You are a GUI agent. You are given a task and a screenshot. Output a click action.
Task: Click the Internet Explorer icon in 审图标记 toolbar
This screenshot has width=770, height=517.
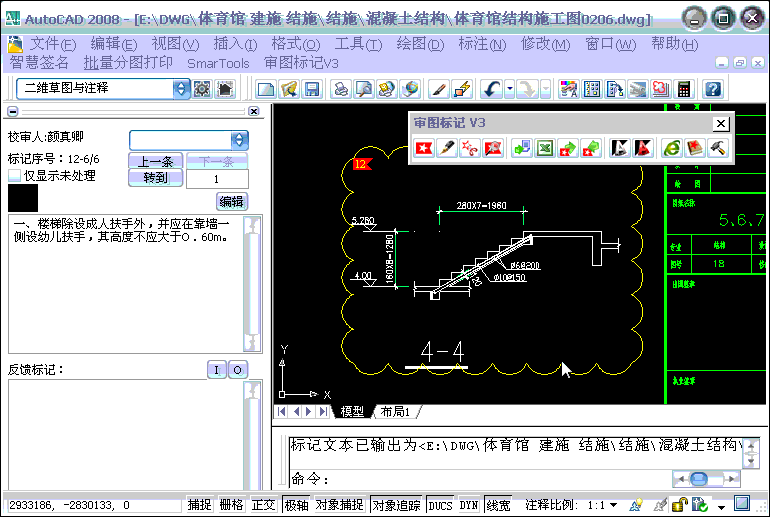[671, 148]
